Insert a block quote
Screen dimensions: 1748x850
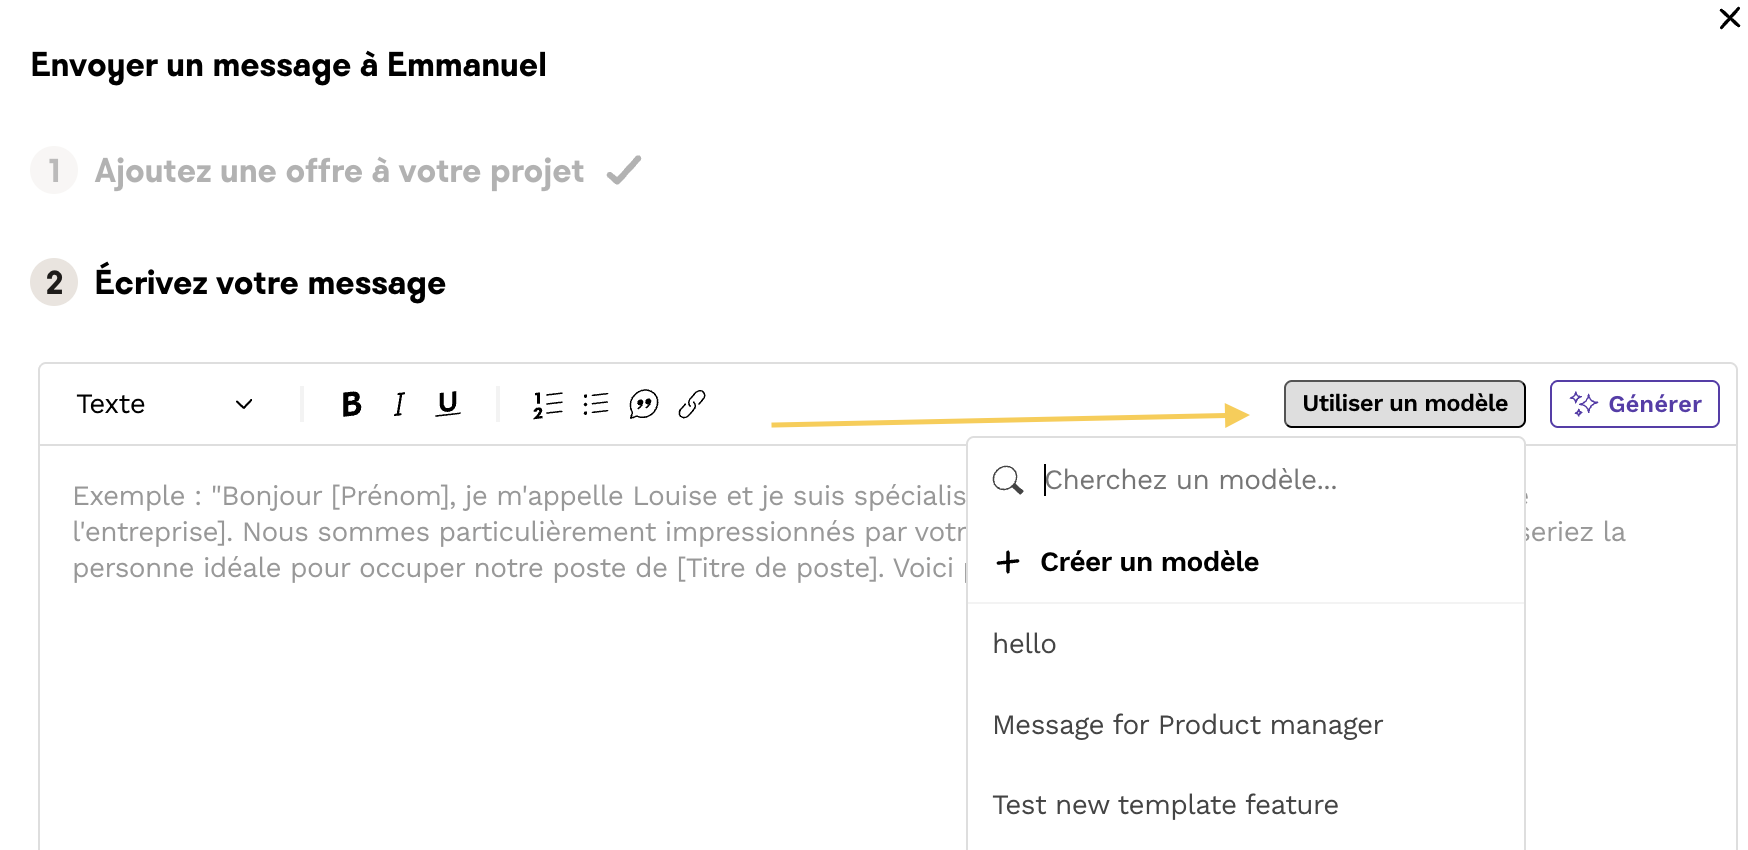click(x=643, y=404)
